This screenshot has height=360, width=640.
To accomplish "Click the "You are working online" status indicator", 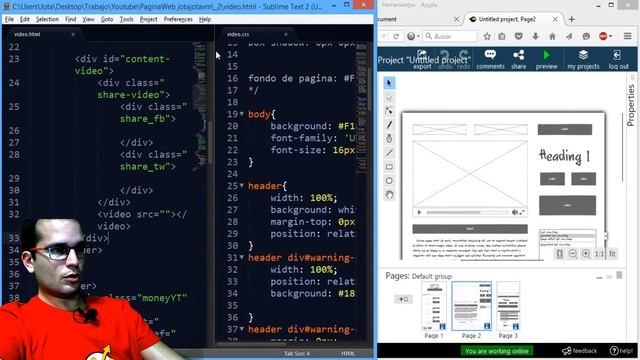I will point(497,351).
